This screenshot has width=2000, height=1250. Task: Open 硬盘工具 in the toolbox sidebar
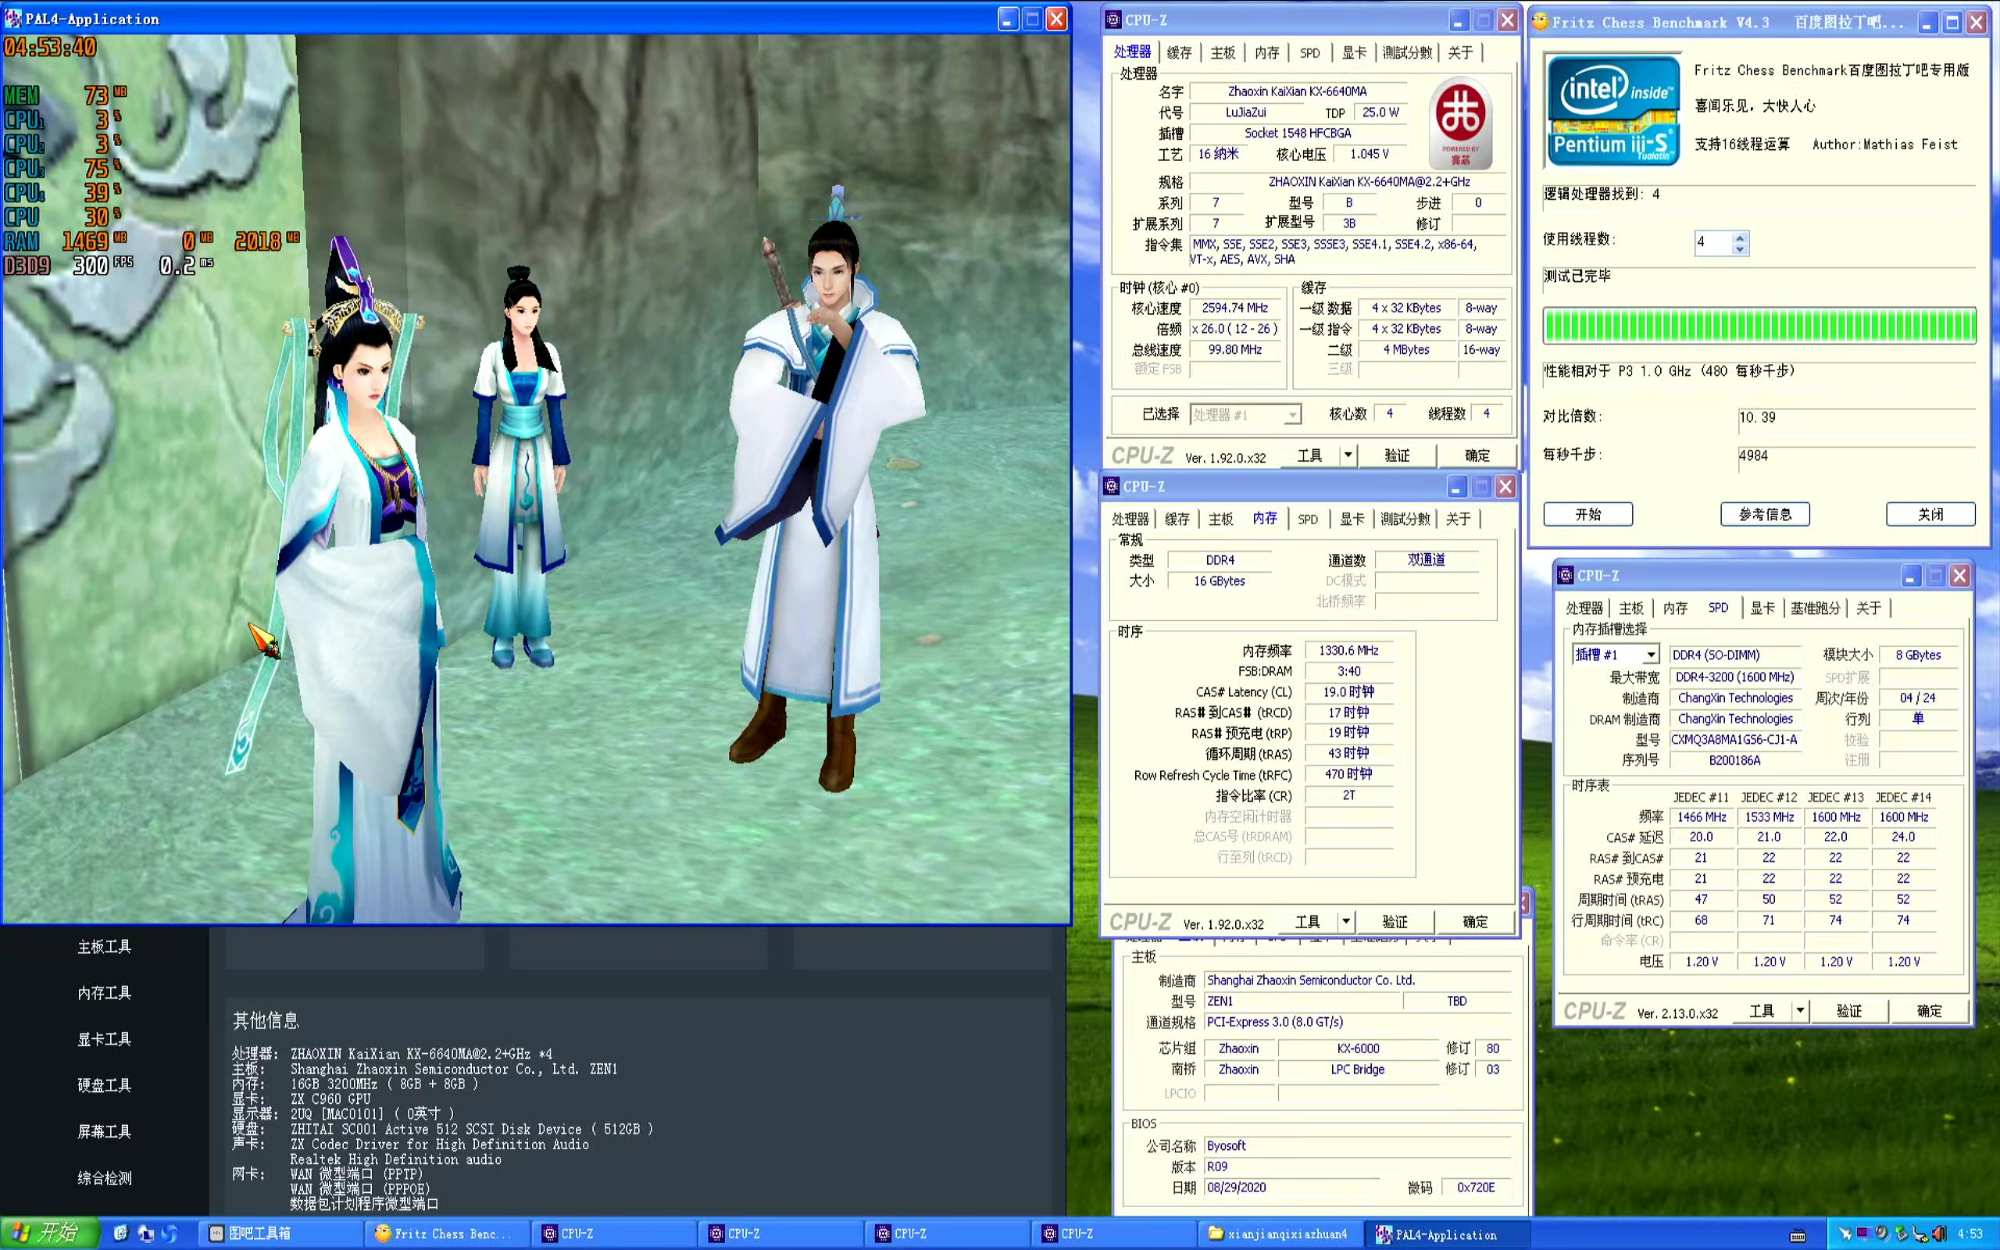[105, 1085]
